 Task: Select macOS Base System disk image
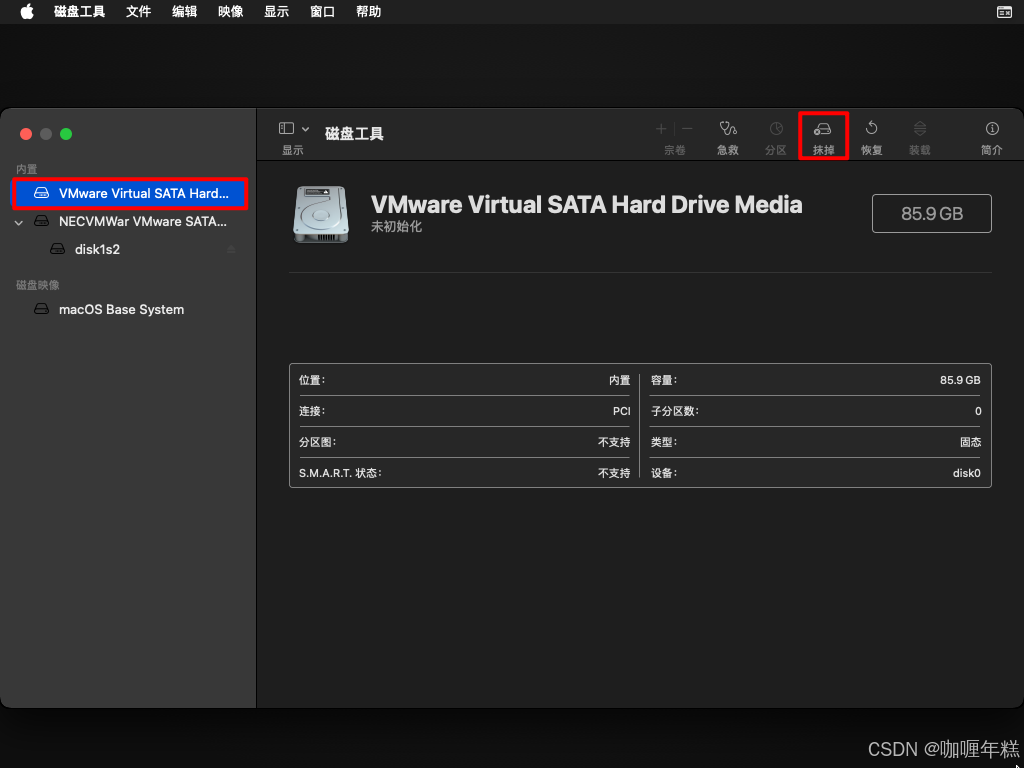130,310
